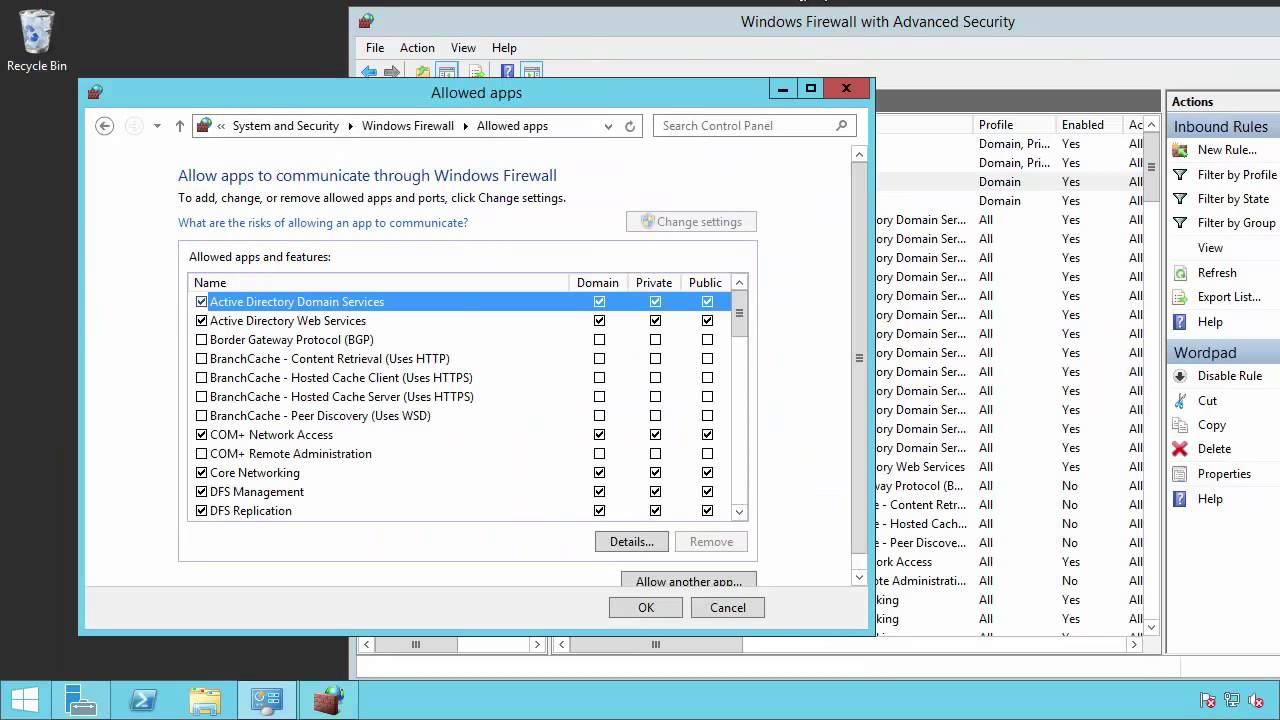This screenshot has width=1280, height=720.
Task: Toggle Domain checkbox for COM+ Network Access
Action: click(599, 435)
